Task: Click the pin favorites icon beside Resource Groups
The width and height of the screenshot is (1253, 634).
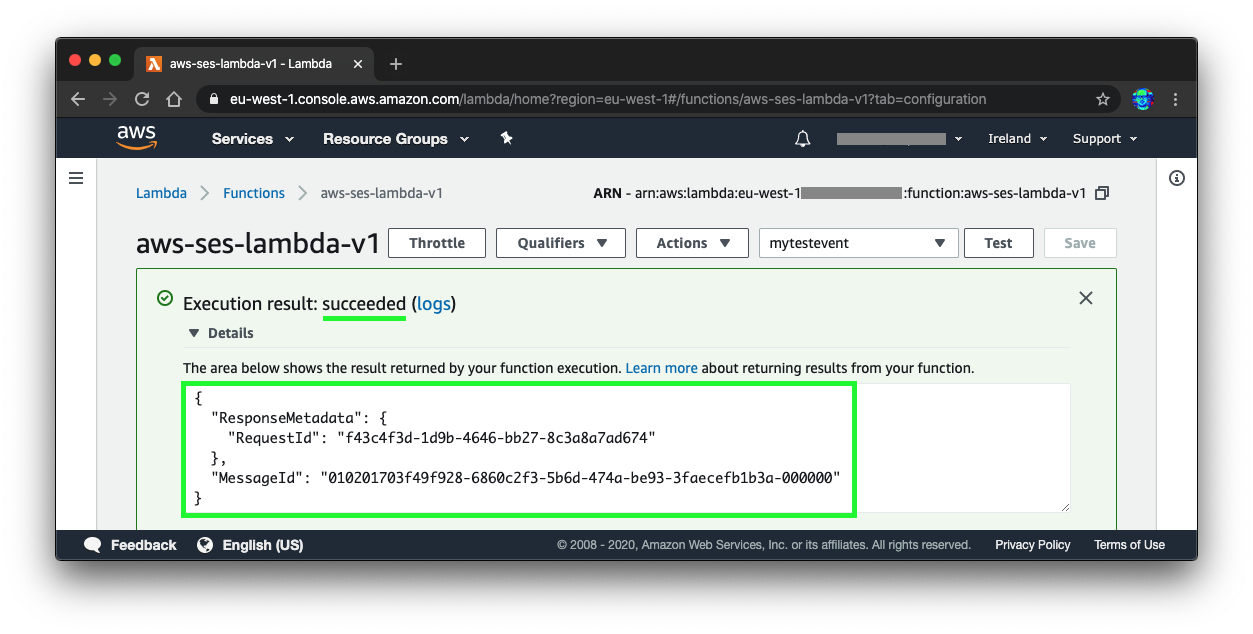Action: pyautogui.click(x=506, y=138)
